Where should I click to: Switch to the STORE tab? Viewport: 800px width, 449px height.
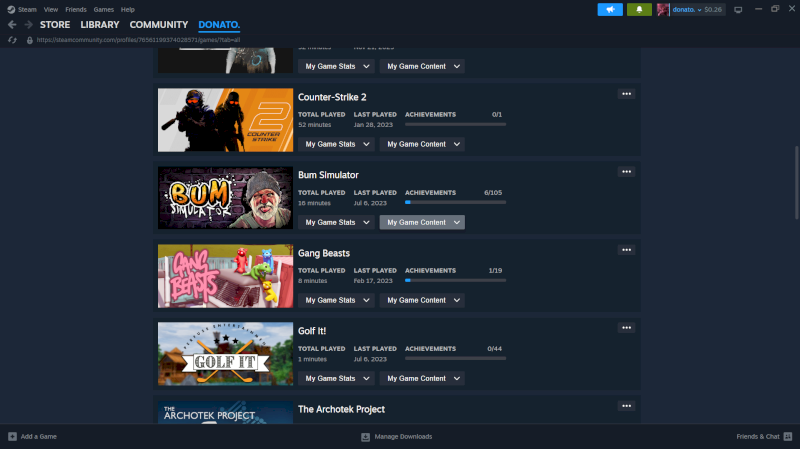[x=55, y=24]
